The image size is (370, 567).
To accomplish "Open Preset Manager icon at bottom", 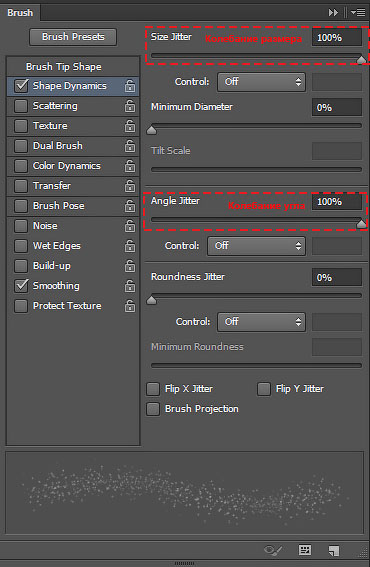I will [305, 550].
